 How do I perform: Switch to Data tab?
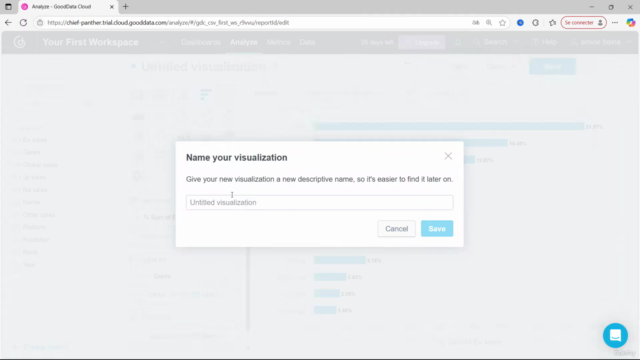point(307,42)
